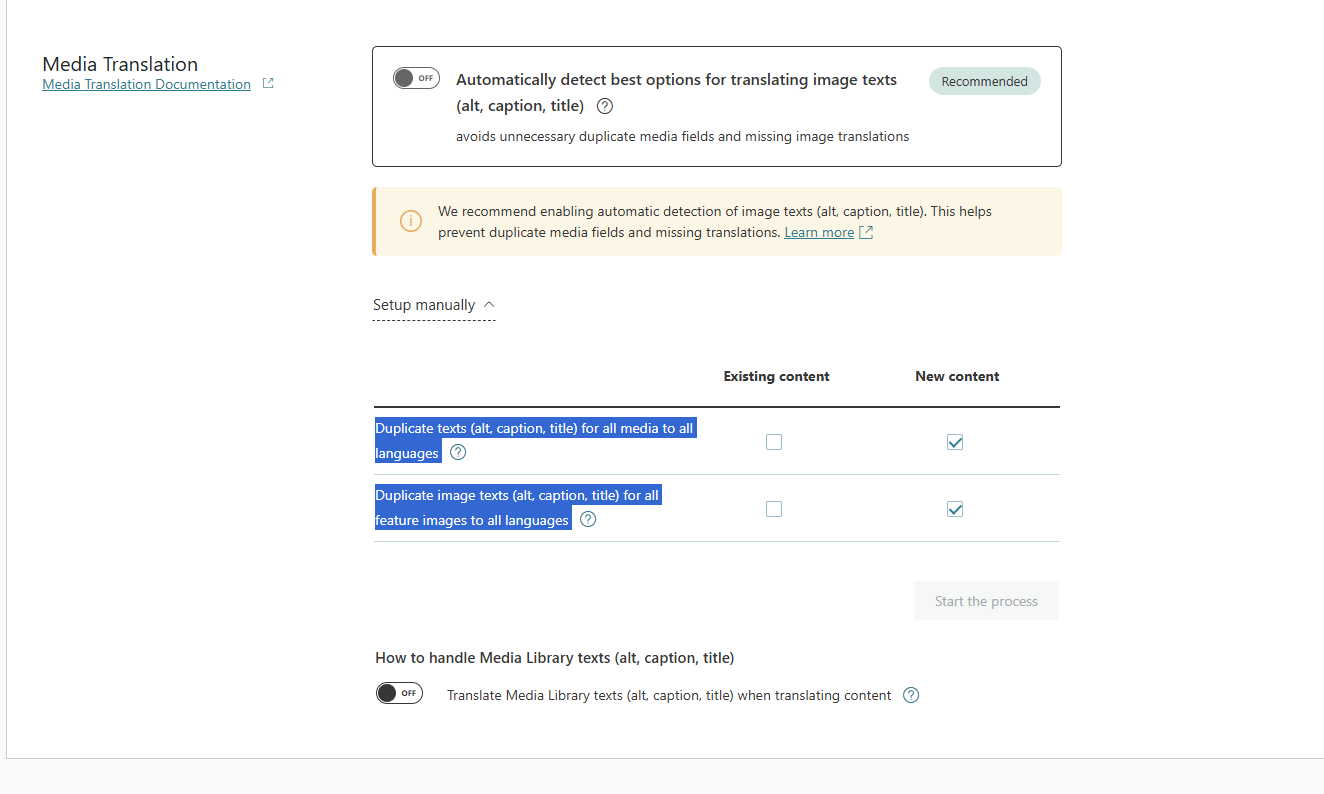Open the Media Translation Documentation link
The width and height of the screenshot is (1324, 794).
pyautogui.click(x=146, y=85)
